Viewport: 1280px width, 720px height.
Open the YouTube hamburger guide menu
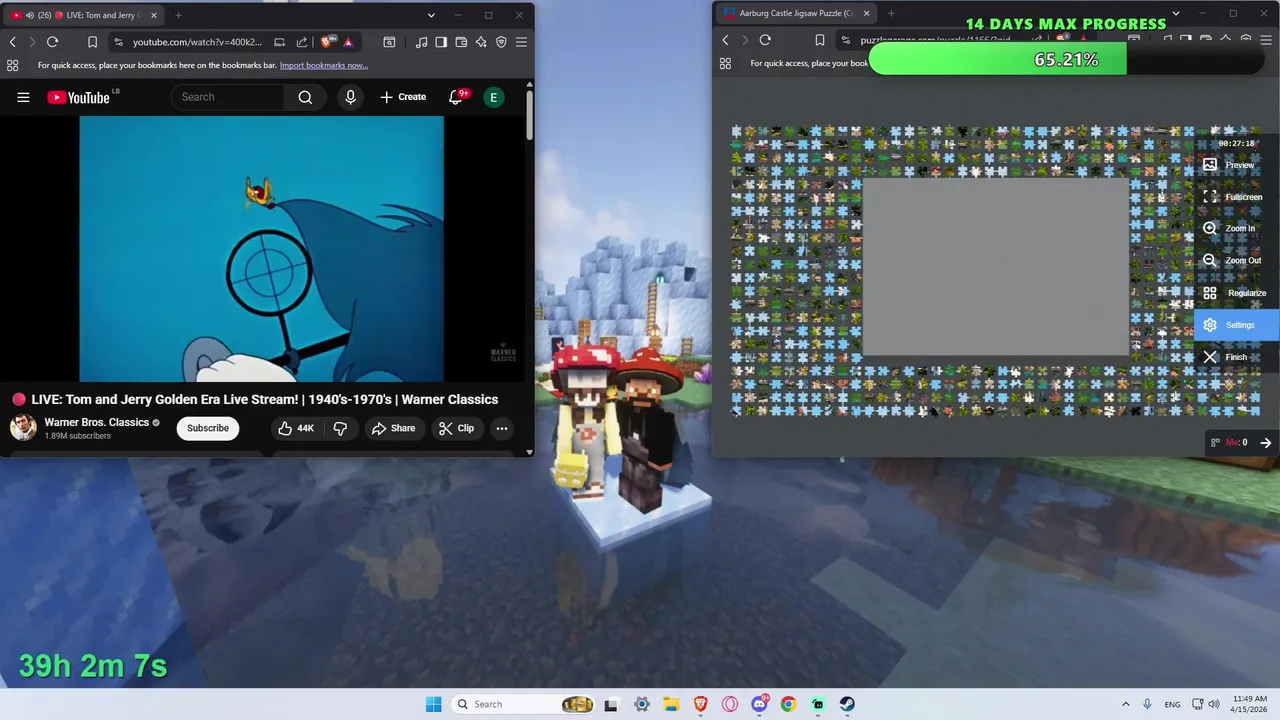coord(23,97)
